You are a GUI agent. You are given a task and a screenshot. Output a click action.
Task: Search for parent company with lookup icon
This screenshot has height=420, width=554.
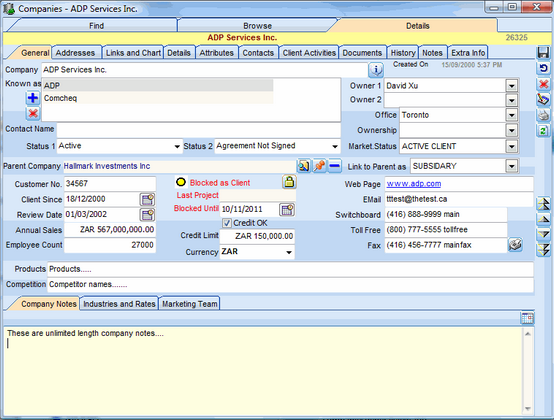(x=303, y=166)
